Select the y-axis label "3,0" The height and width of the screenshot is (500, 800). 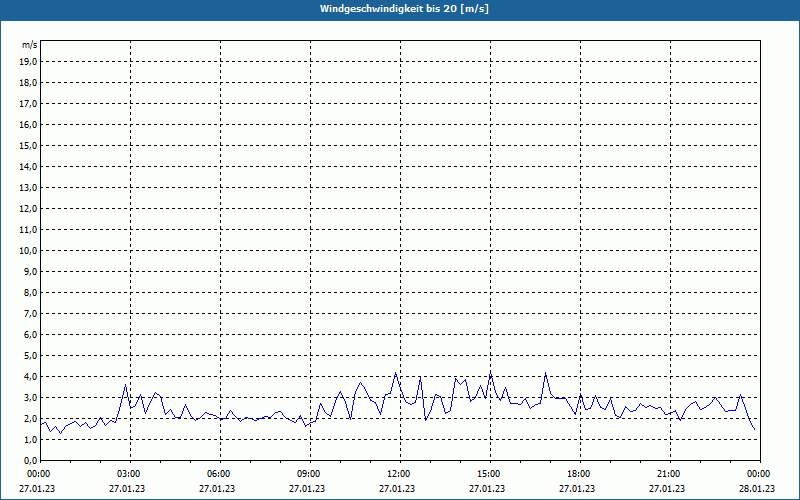point(31,397)
